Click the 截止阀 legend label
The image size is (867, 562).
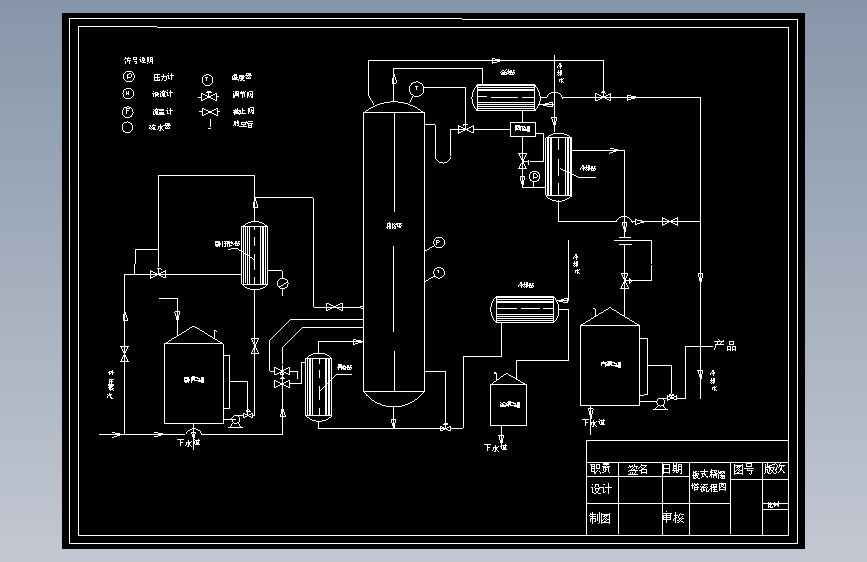244,111
